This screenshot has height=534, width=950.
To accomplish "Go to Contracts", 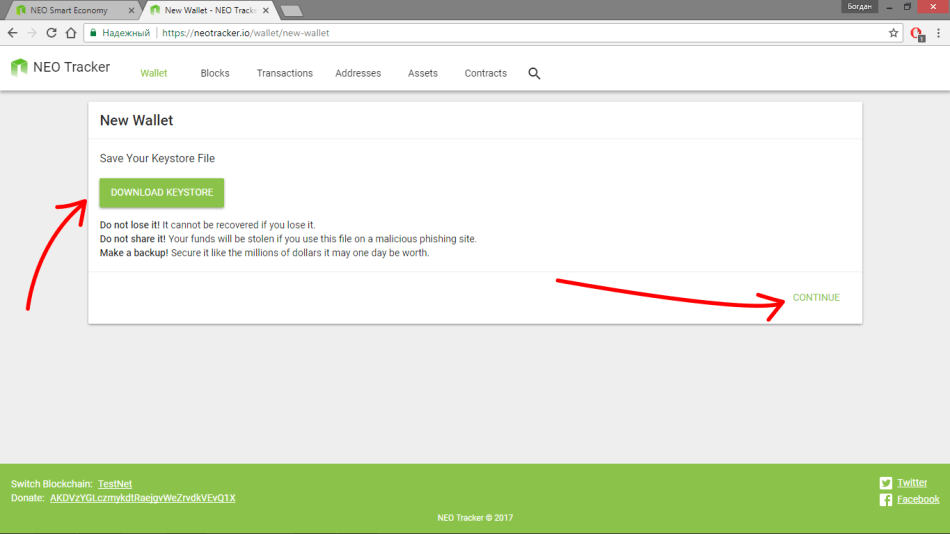I will 485,73.
